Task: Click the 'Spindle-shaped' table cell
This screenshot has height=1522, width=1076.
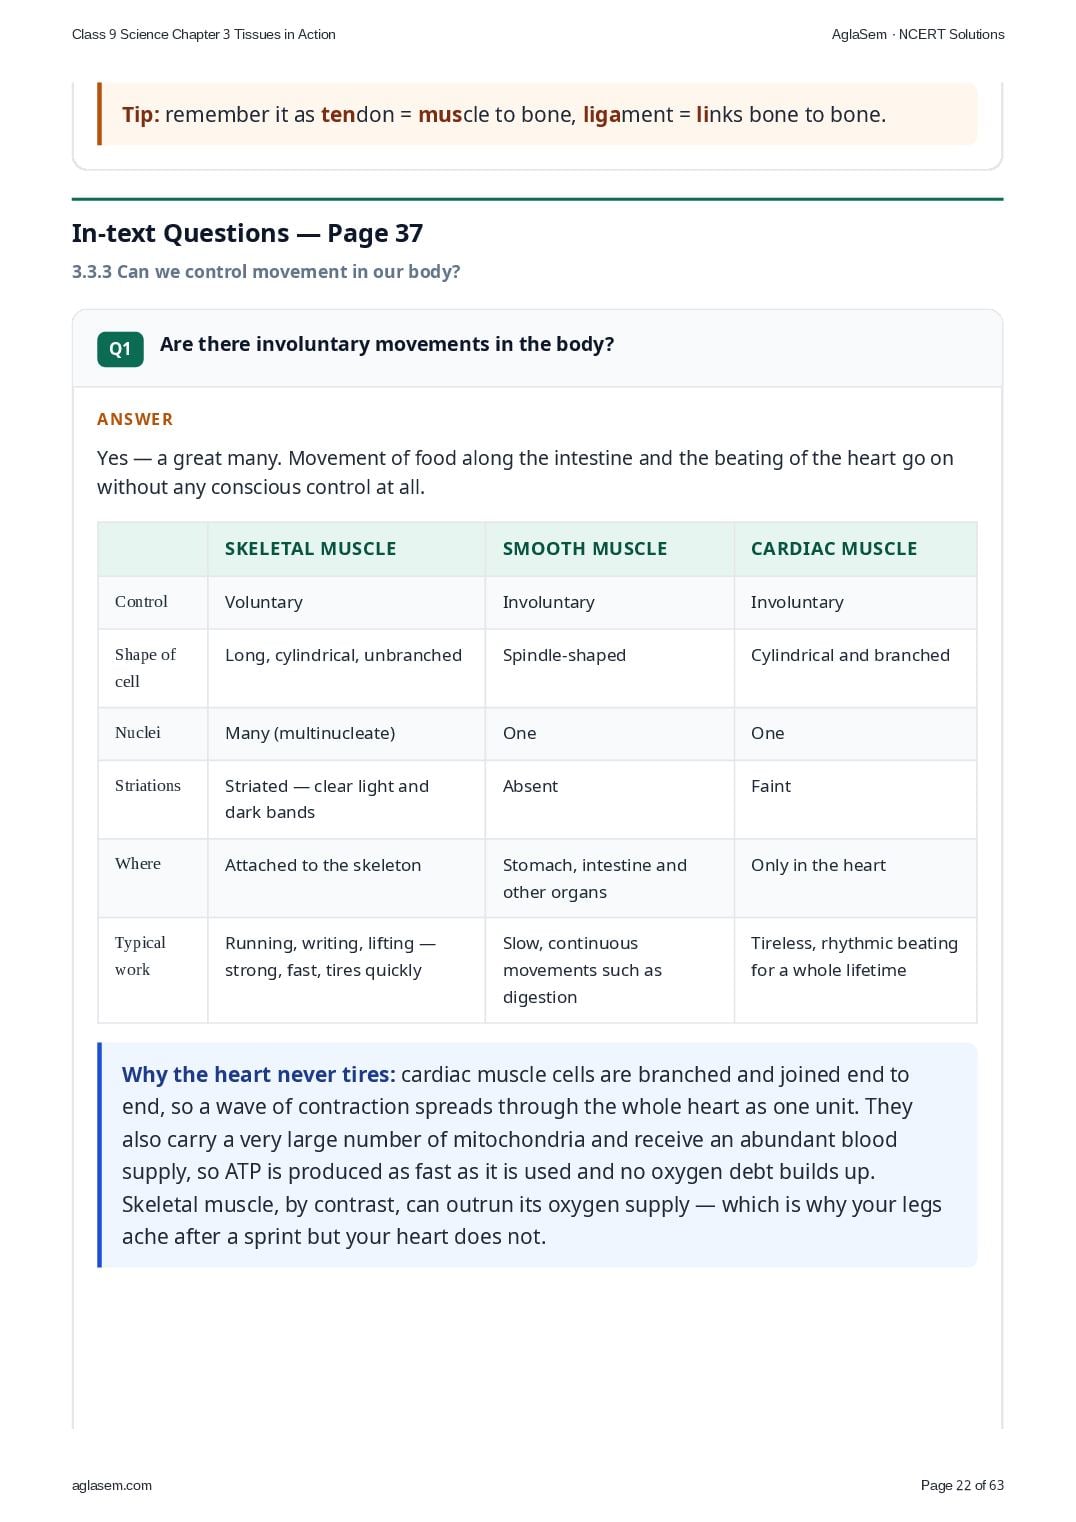Action: tap(564, 655)
